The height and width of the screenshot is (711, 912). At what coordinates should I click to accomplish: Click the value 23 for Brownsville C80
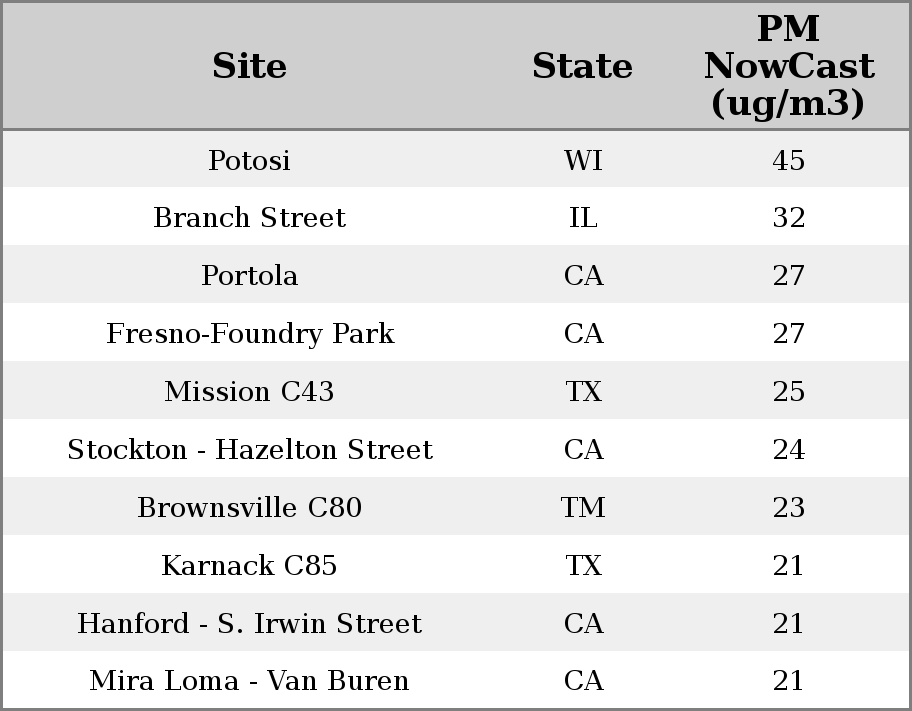point(788,507)
